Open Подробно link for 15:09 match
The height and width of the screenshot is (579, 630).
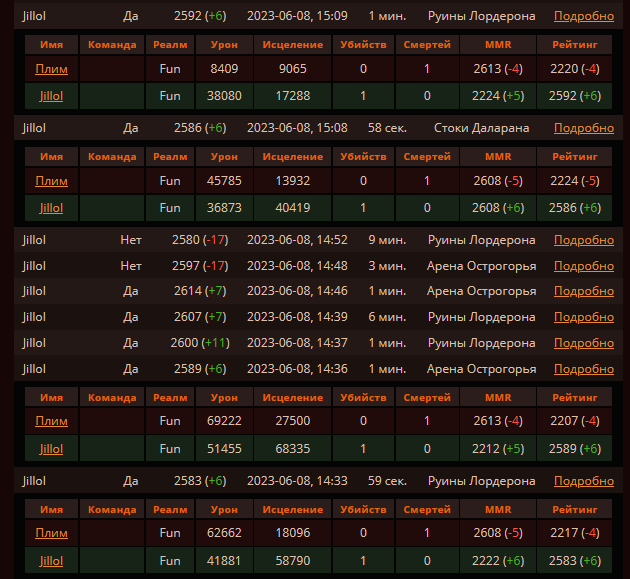(x=584, y=16)
